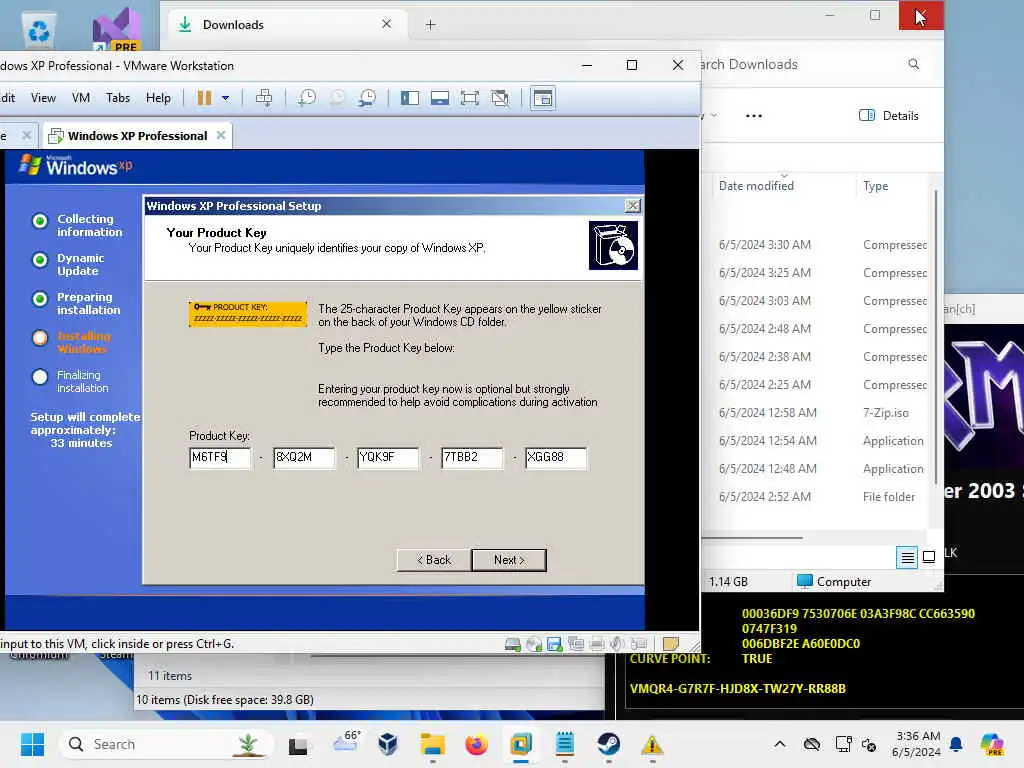Click the console view icon in VMware toolbar
The image size is (1024, 768).
pyautogui.click(x=543, y=98)
